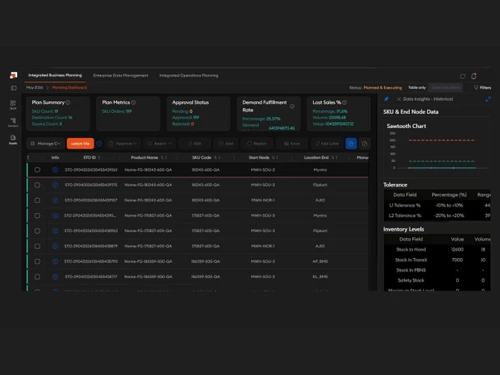Open the third sidebar module under Demand
This screenshot has height=375, width=500.
pos(13,139)
